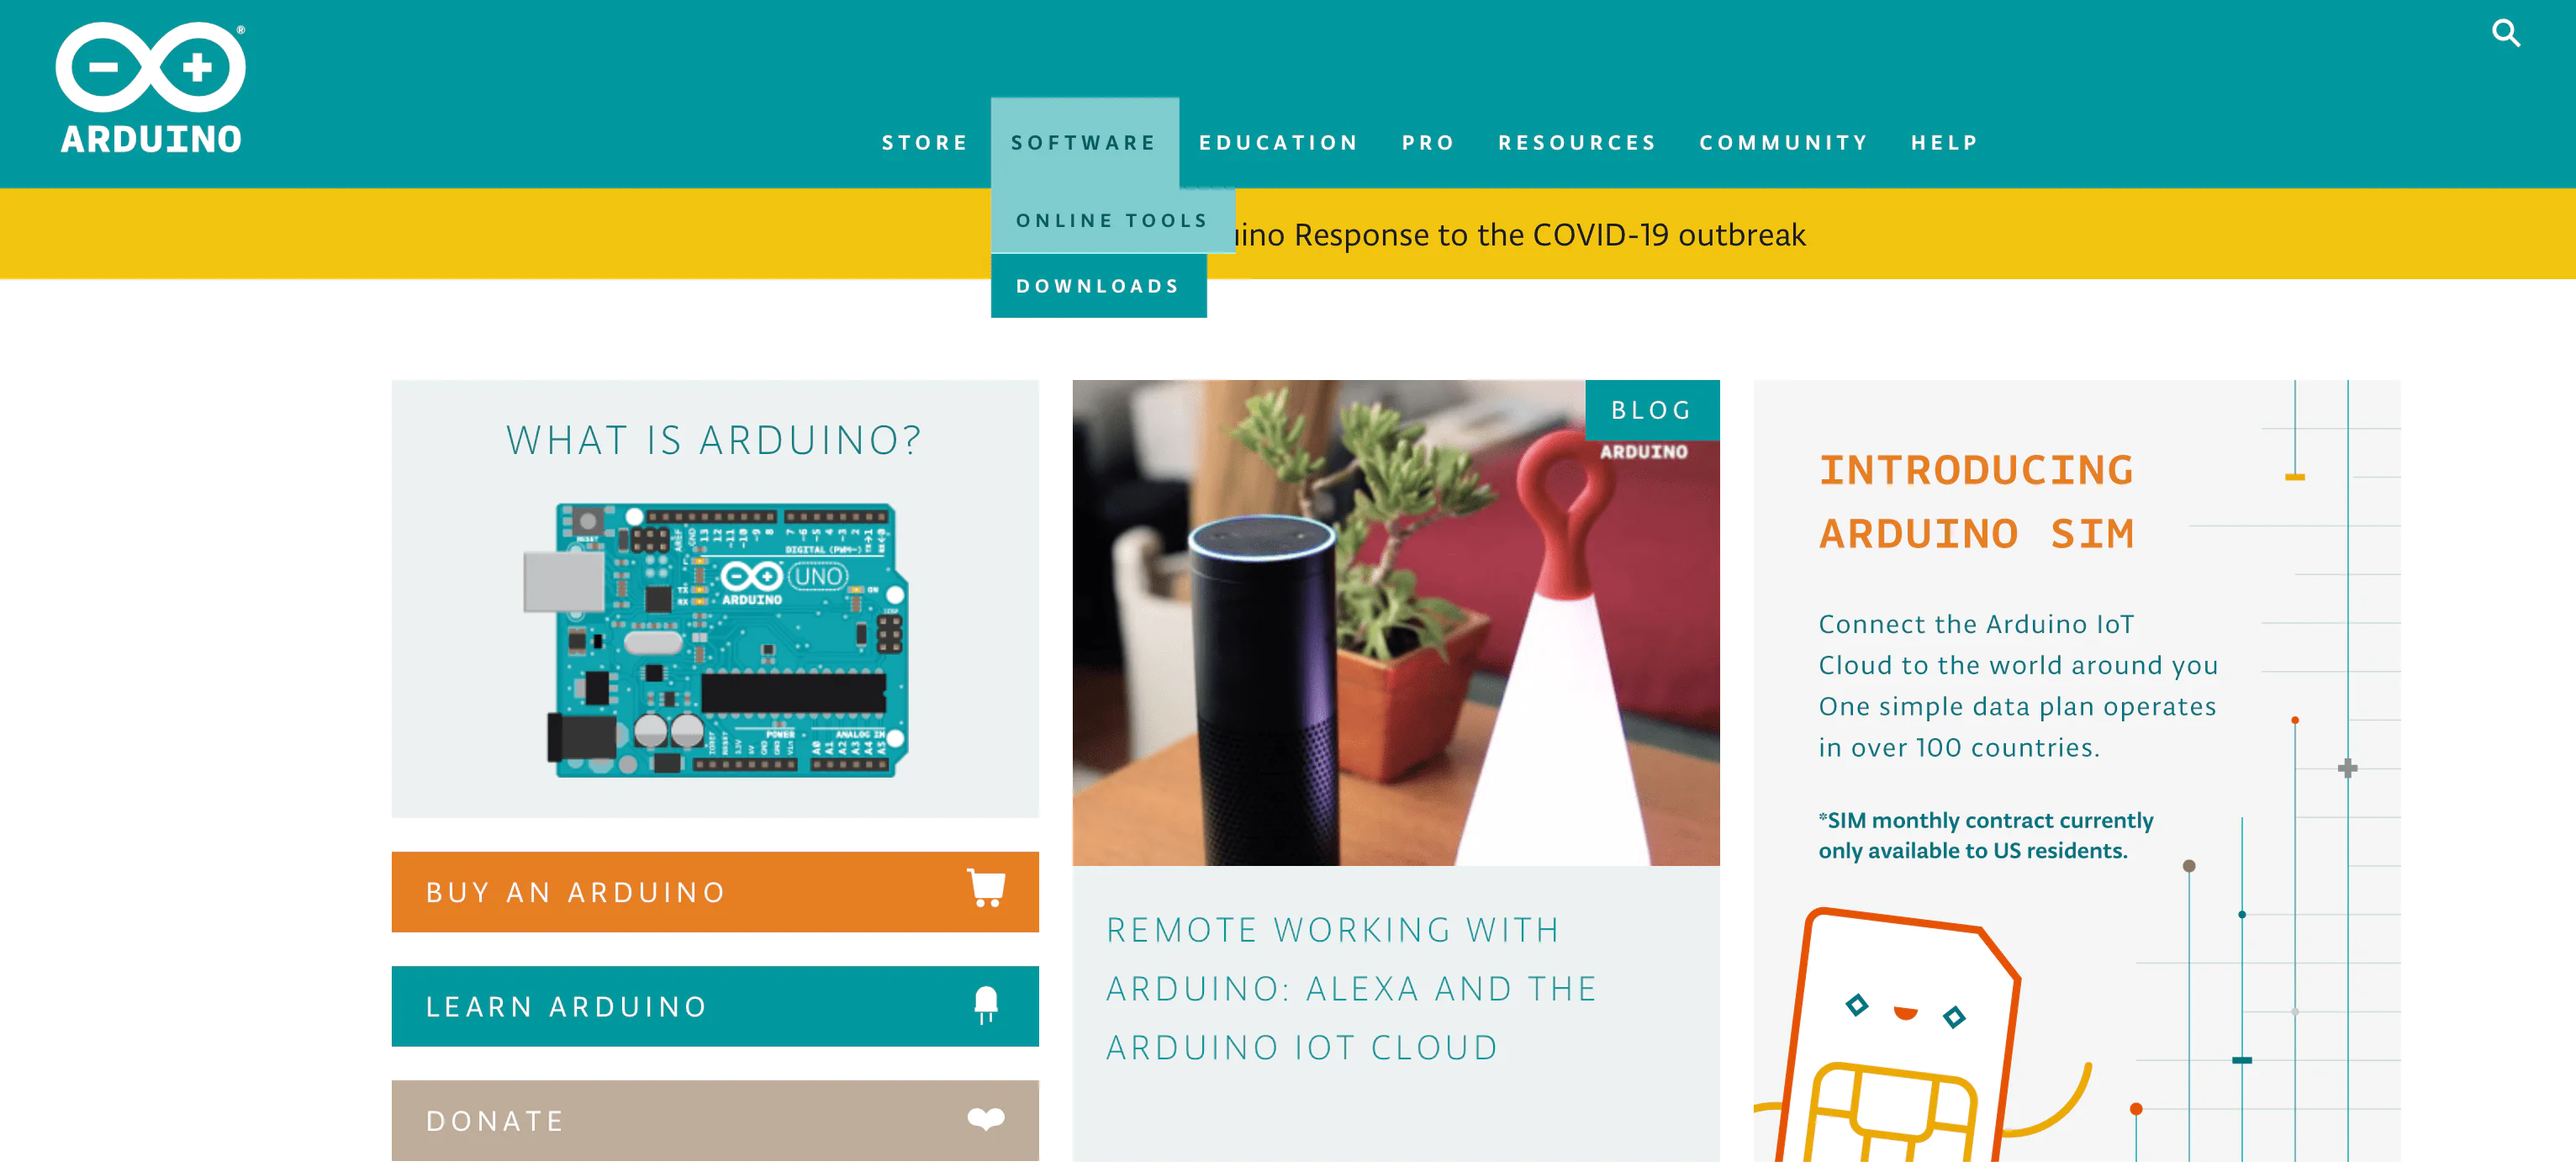
Task: Click the heart icon on Donate
Action: [986, 1119]
